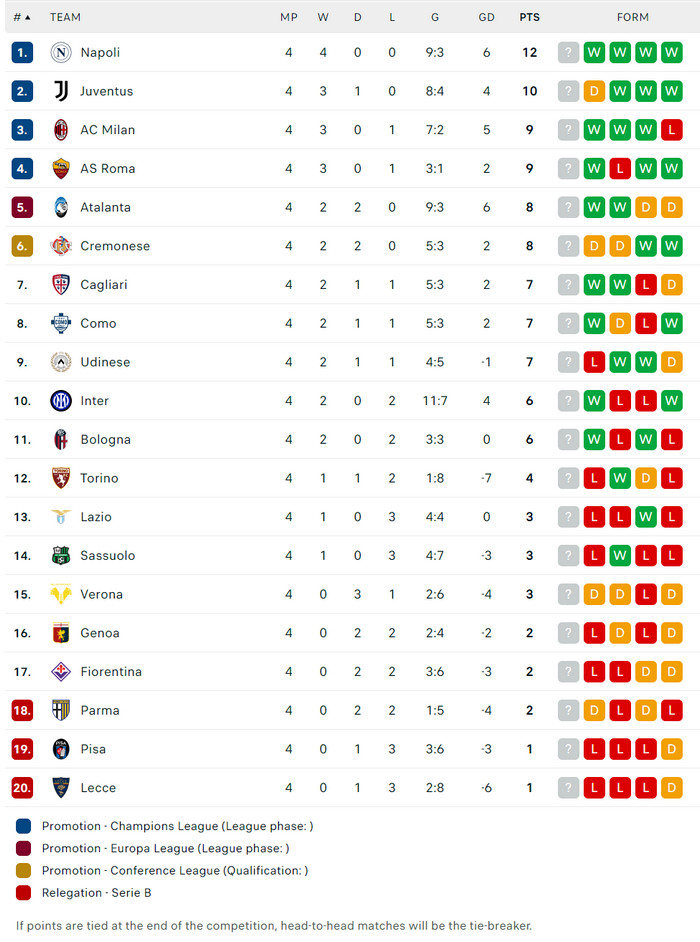
Task: Select the Inter club logo
Action: click(x=61, y=401)
